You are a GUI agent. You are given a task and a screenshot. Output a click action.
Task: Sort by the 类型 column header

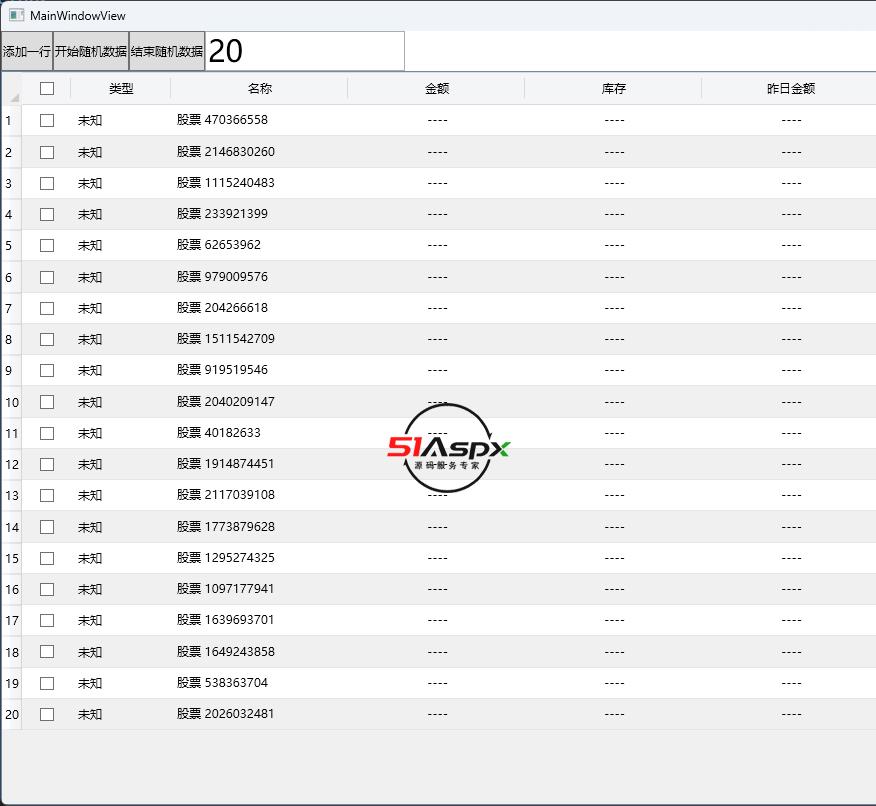121,88
